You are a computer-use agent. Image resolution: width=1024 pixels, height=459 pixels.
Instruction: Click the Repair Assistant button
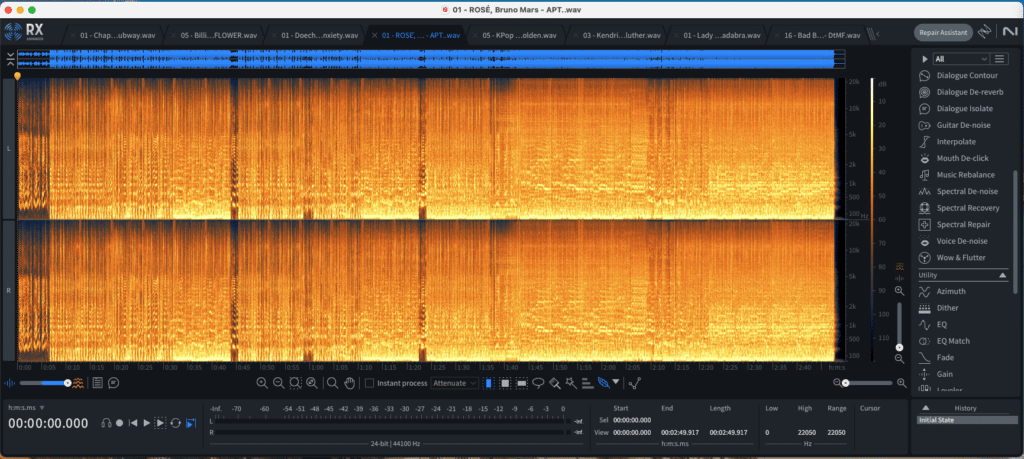pyautogui.click(x=943, y=32)
